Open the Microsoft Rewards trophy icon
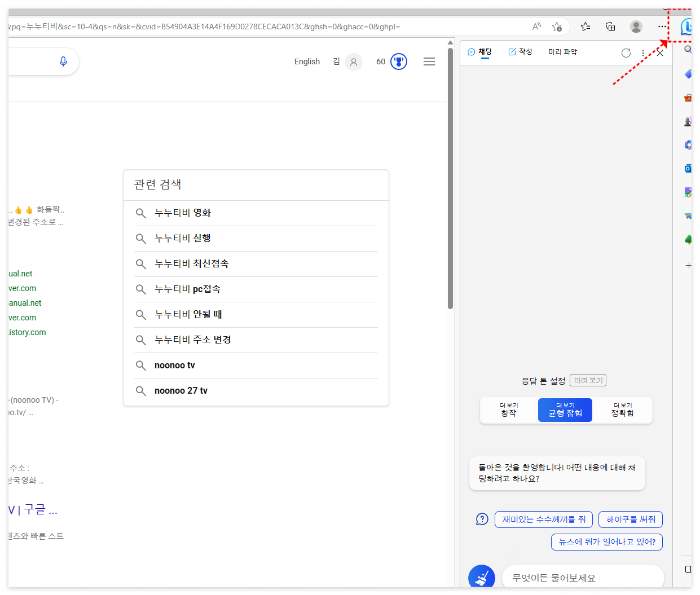This screenshot has height=595, width=700. coord(399,62)
